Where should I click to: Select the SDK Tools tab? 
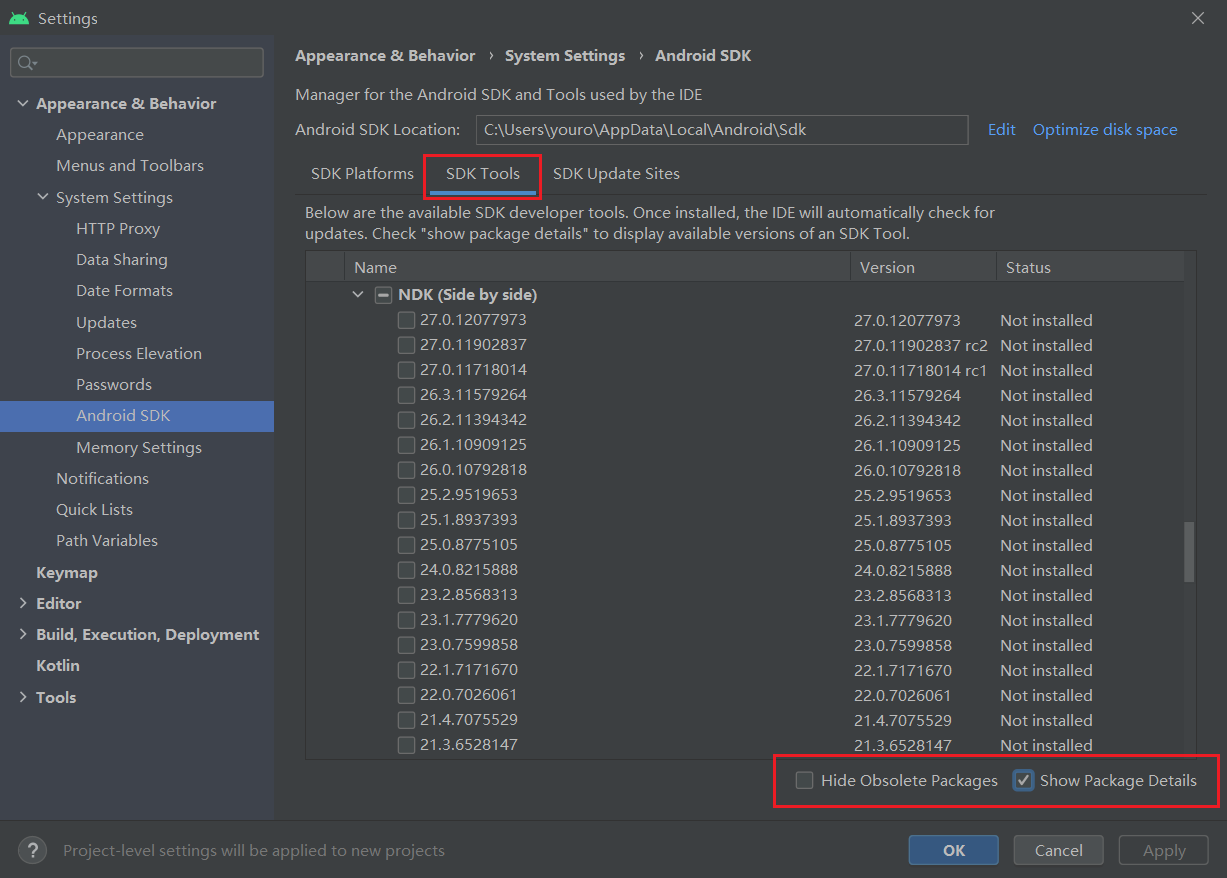pos(483,174)
